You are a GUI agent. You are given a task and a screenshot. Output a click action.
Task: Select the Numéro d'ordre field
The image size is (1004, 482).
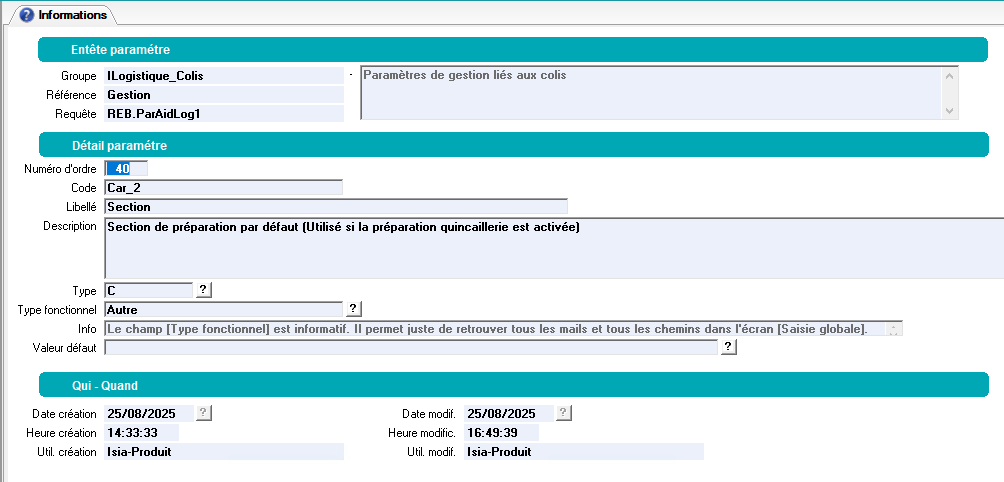click(x=126, y=168)
